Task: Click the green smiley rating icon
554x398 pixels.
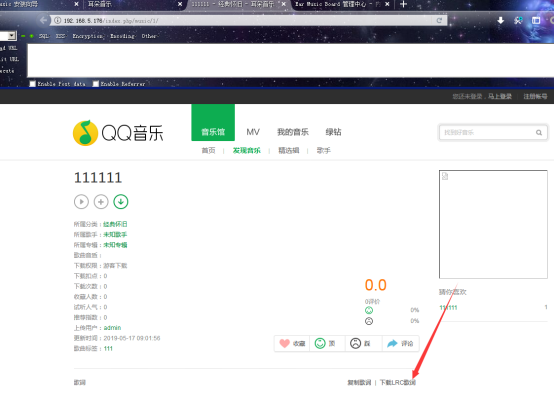Action: click(369, 310)
